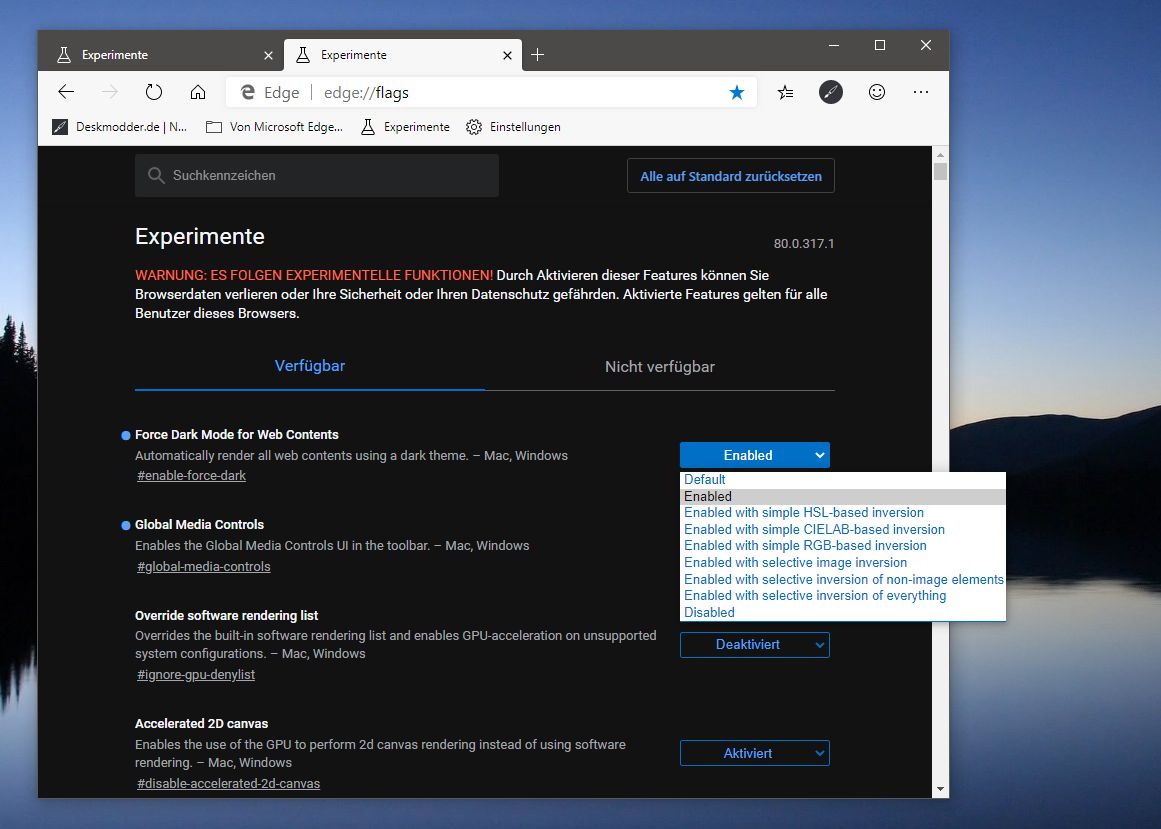The width and height of the screenshot is (1161, 829).
Task: Open the Deaktiviert dropdown for software rendering
Action: pyautogui.click(x=755, y=645)
